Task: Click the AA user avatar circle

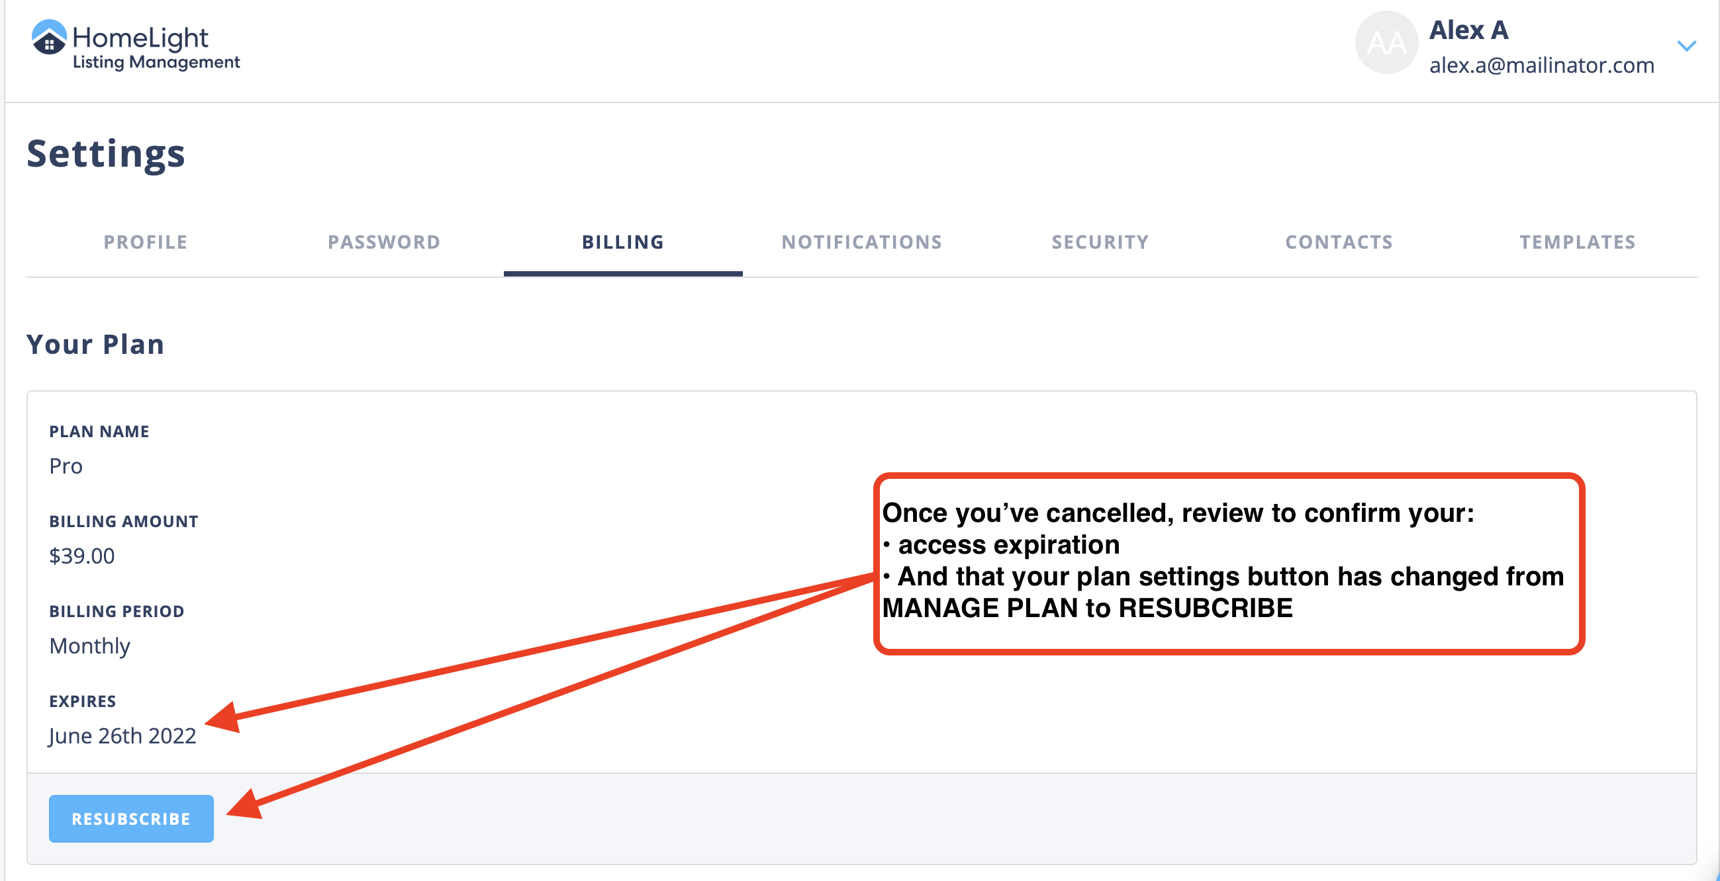Action: tap(1386, 43)
